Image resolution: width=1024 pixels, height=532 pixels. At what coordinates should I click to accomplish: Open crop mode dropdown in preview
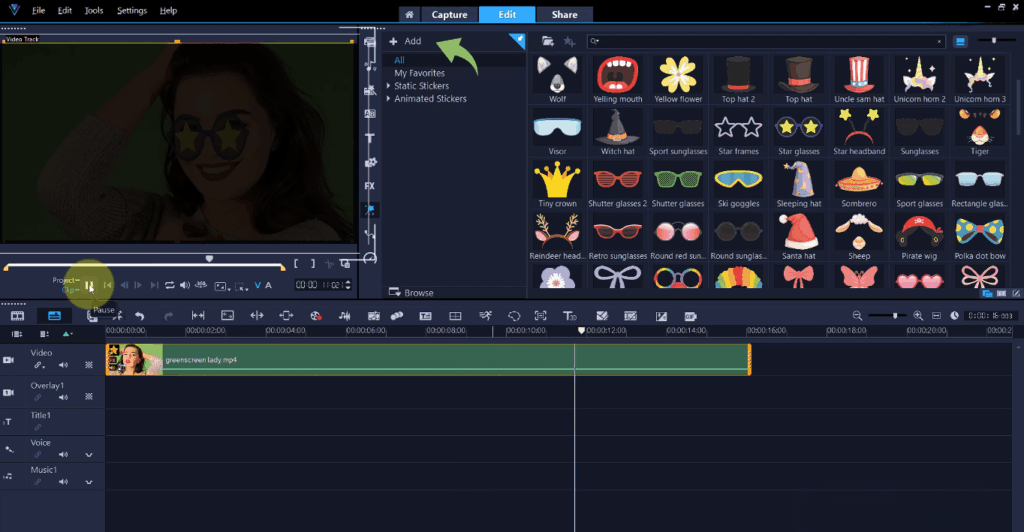(x=241, y=286)
